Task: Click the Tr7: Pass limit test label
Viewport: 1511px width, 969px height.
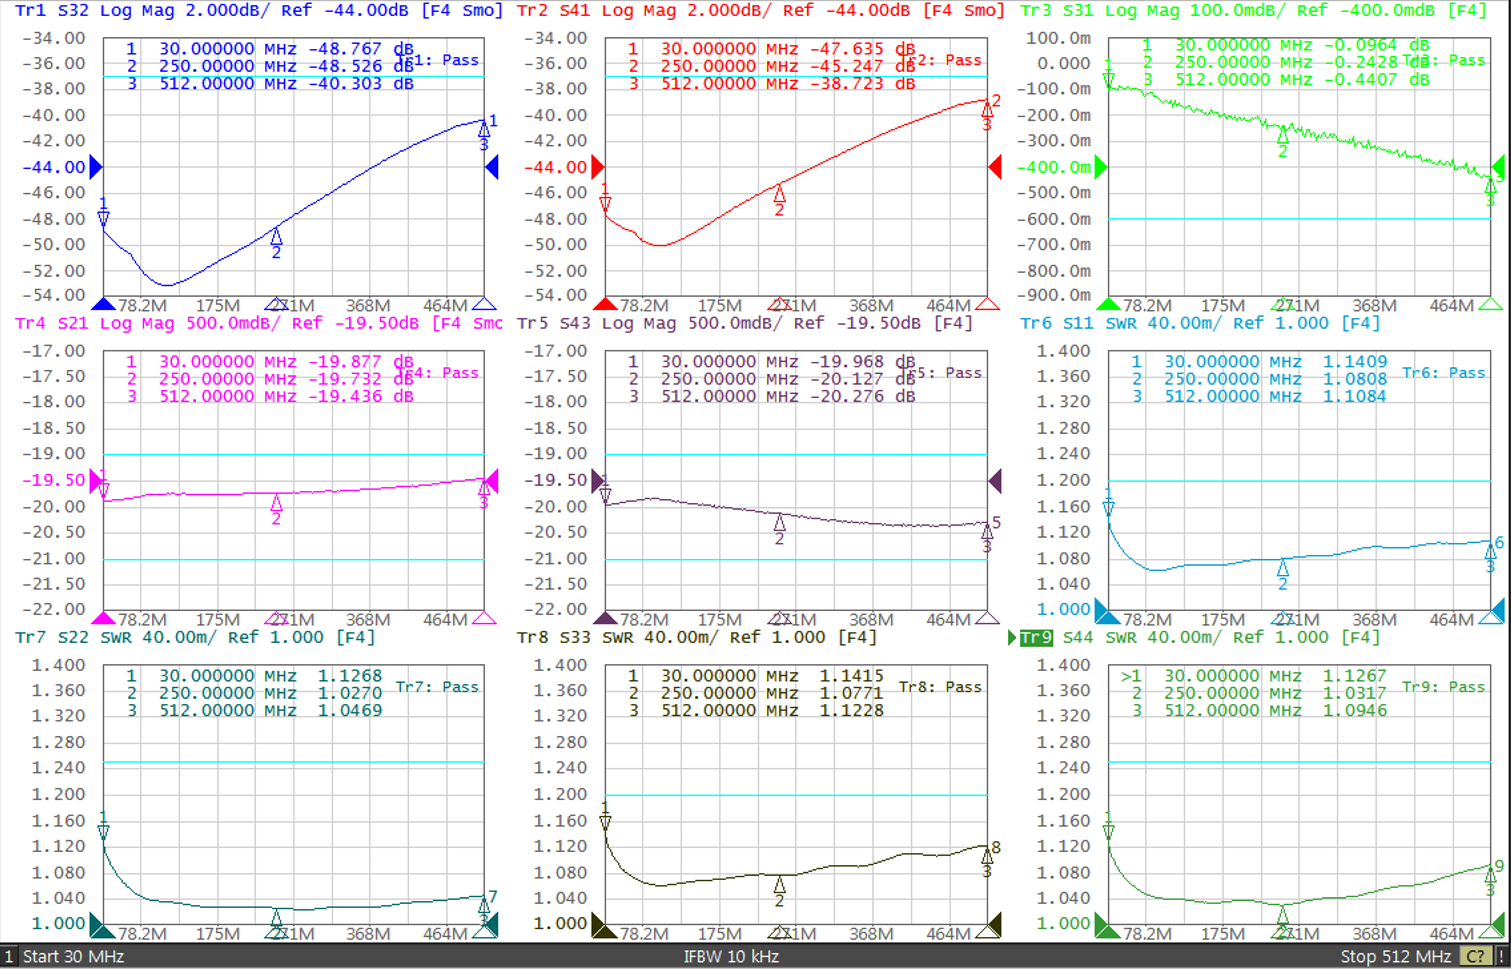Action: point(437,687)
